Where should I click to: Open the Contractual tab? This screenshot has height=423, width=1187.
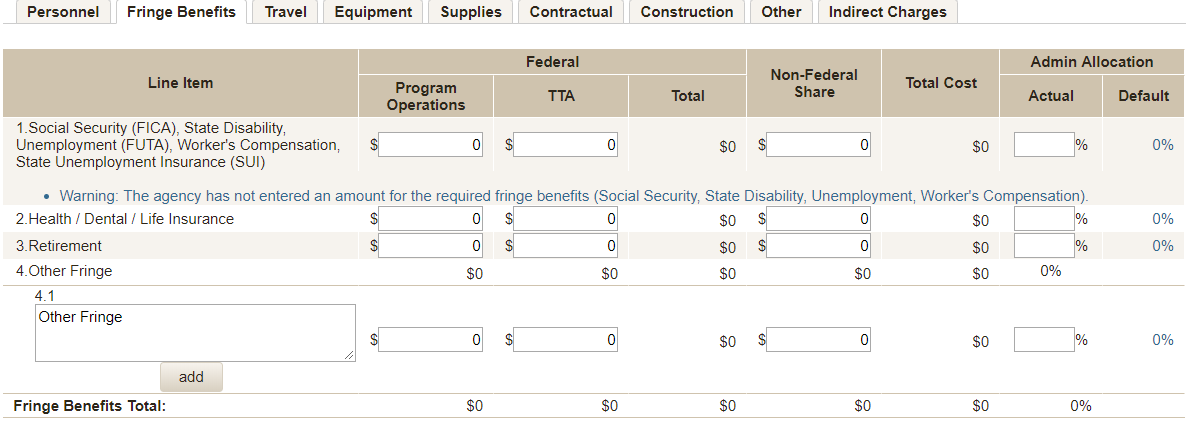click(571, 12)
